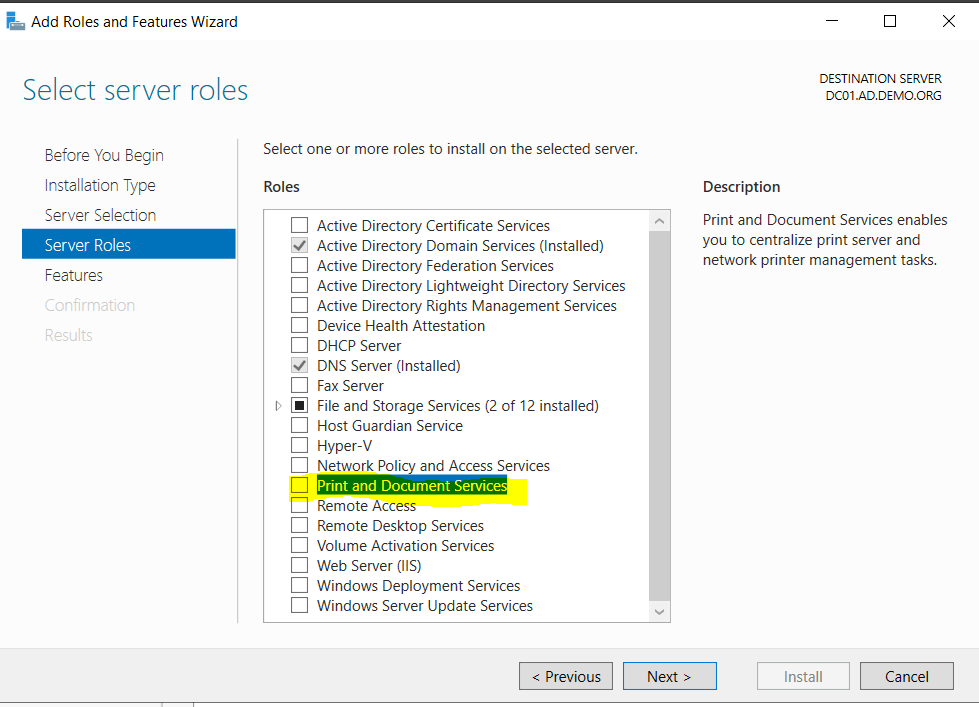Check the Remote Access checkbox

300,505
